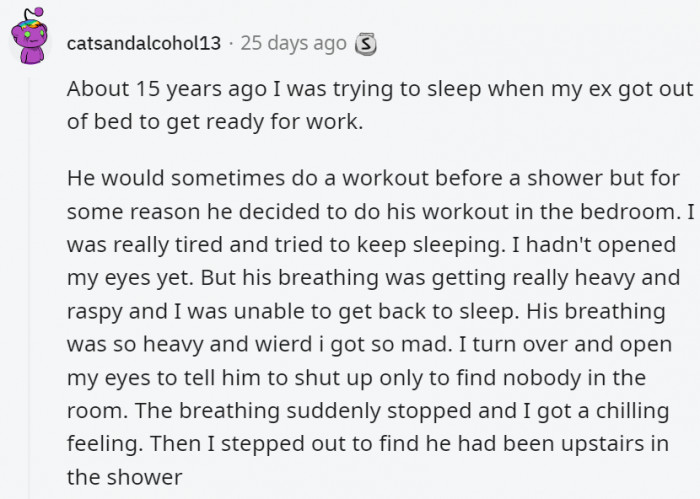This screenshot has height=499, width=700.
Task: Click the text 'of bed to get ready for work.'
Action: click(x=215, y=121)
